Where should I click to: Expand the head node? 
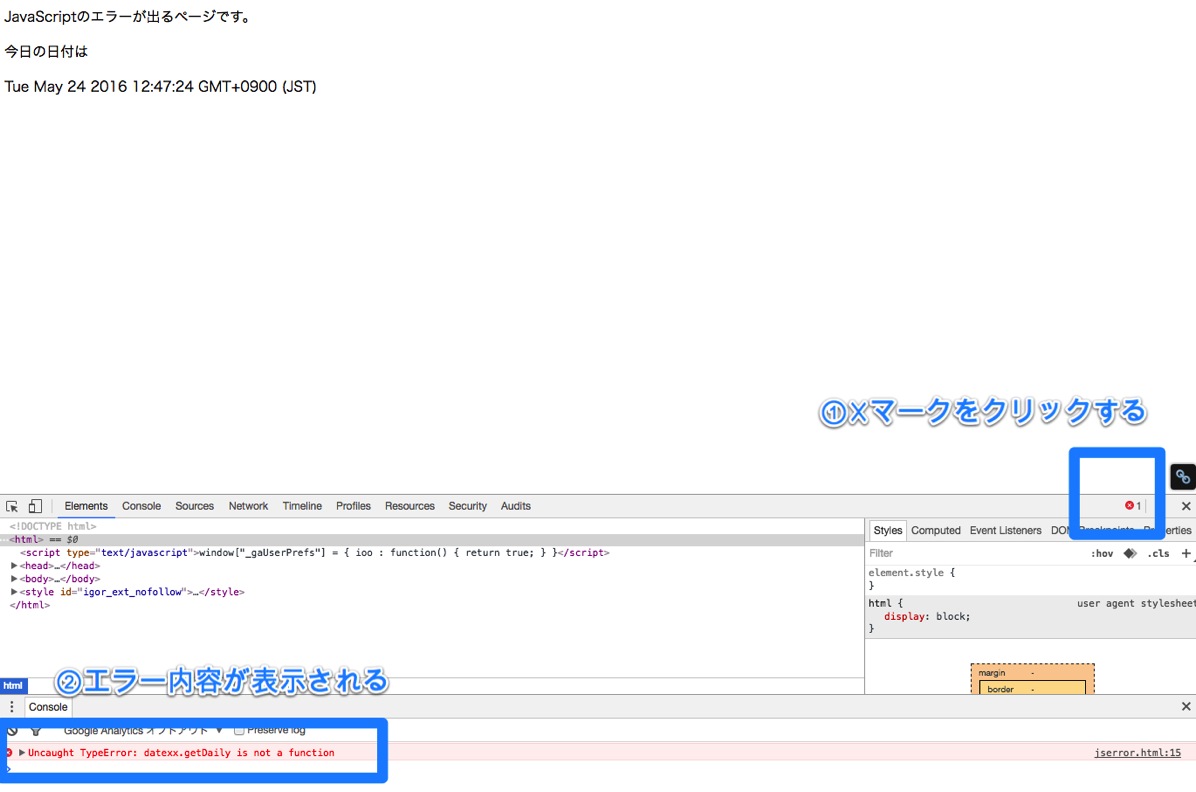coord(14,566)
